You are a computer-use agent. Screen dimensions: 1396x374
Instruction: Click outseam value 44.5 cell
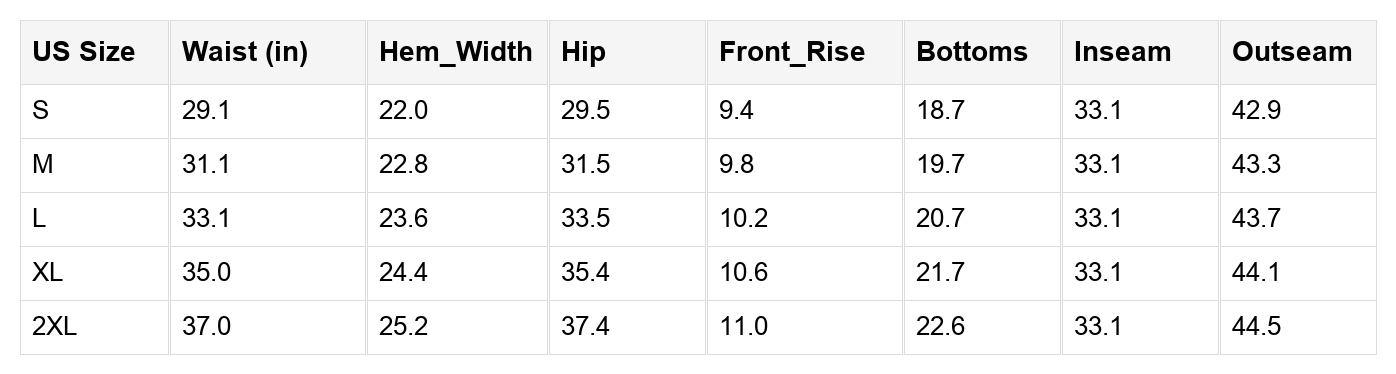[x=1298, y=327]
